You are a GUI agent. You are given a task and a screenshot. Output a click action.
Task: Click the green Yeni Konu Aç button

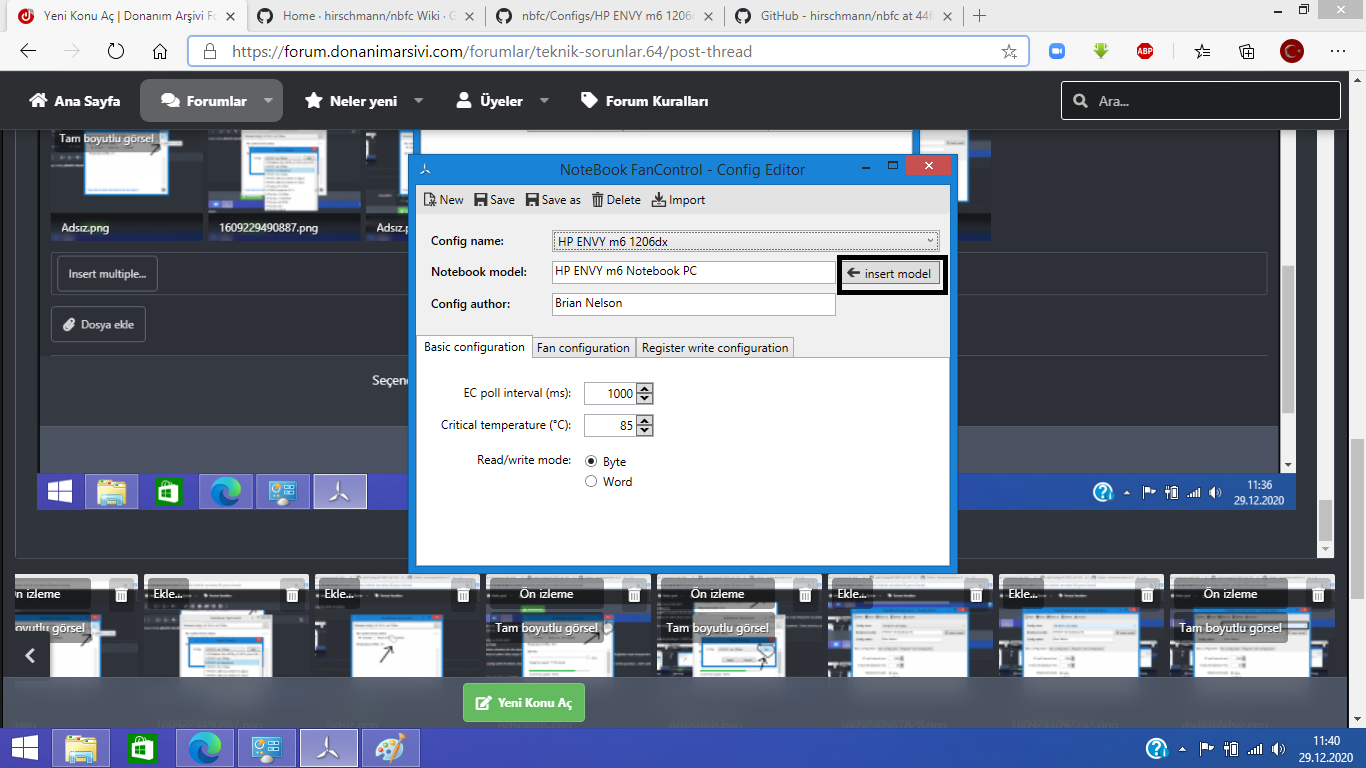click(524, 703)
